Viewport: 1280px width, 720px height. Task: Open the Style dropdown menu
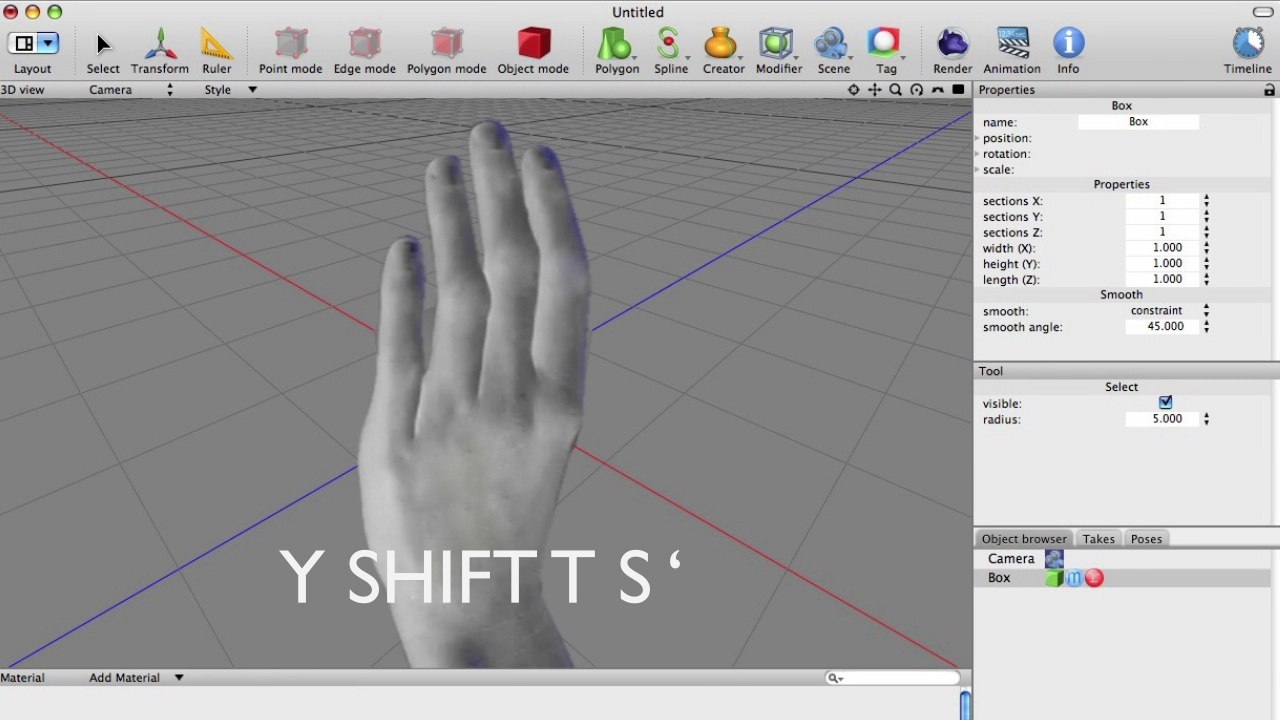click(230, 90)
